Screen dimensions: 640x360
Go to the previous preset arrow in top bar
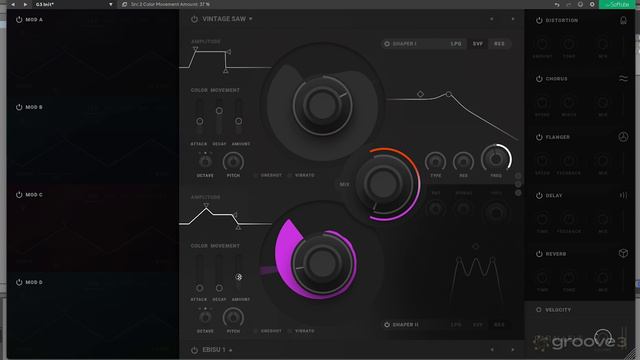pyautogui.click(x=13, y=4)
